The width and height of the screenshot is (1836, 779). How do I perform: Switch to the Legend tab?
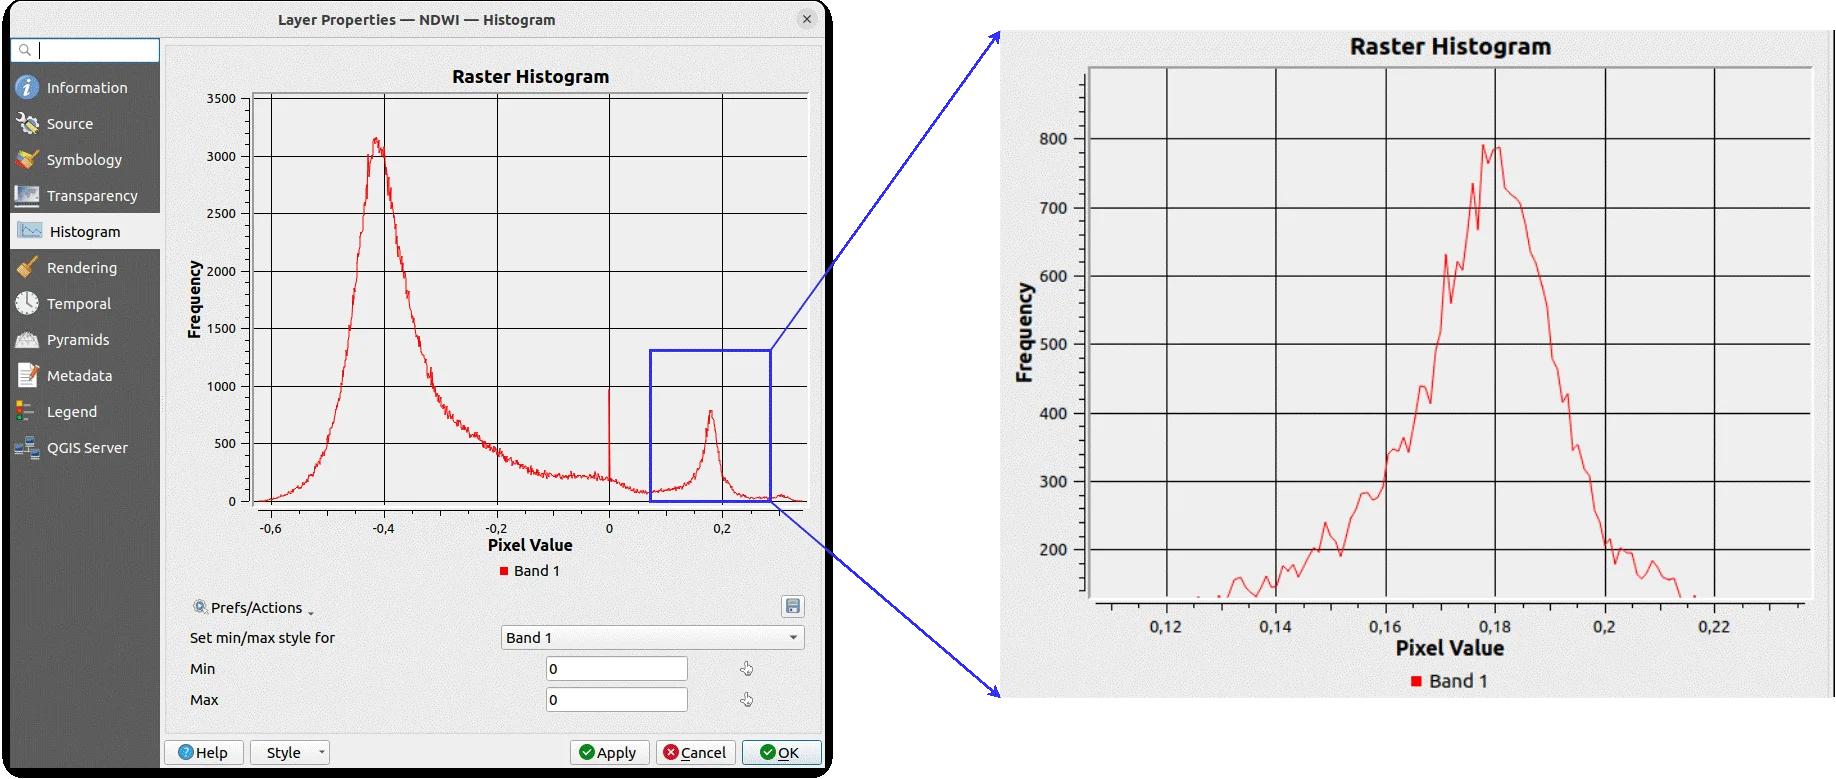pos(71,412)
